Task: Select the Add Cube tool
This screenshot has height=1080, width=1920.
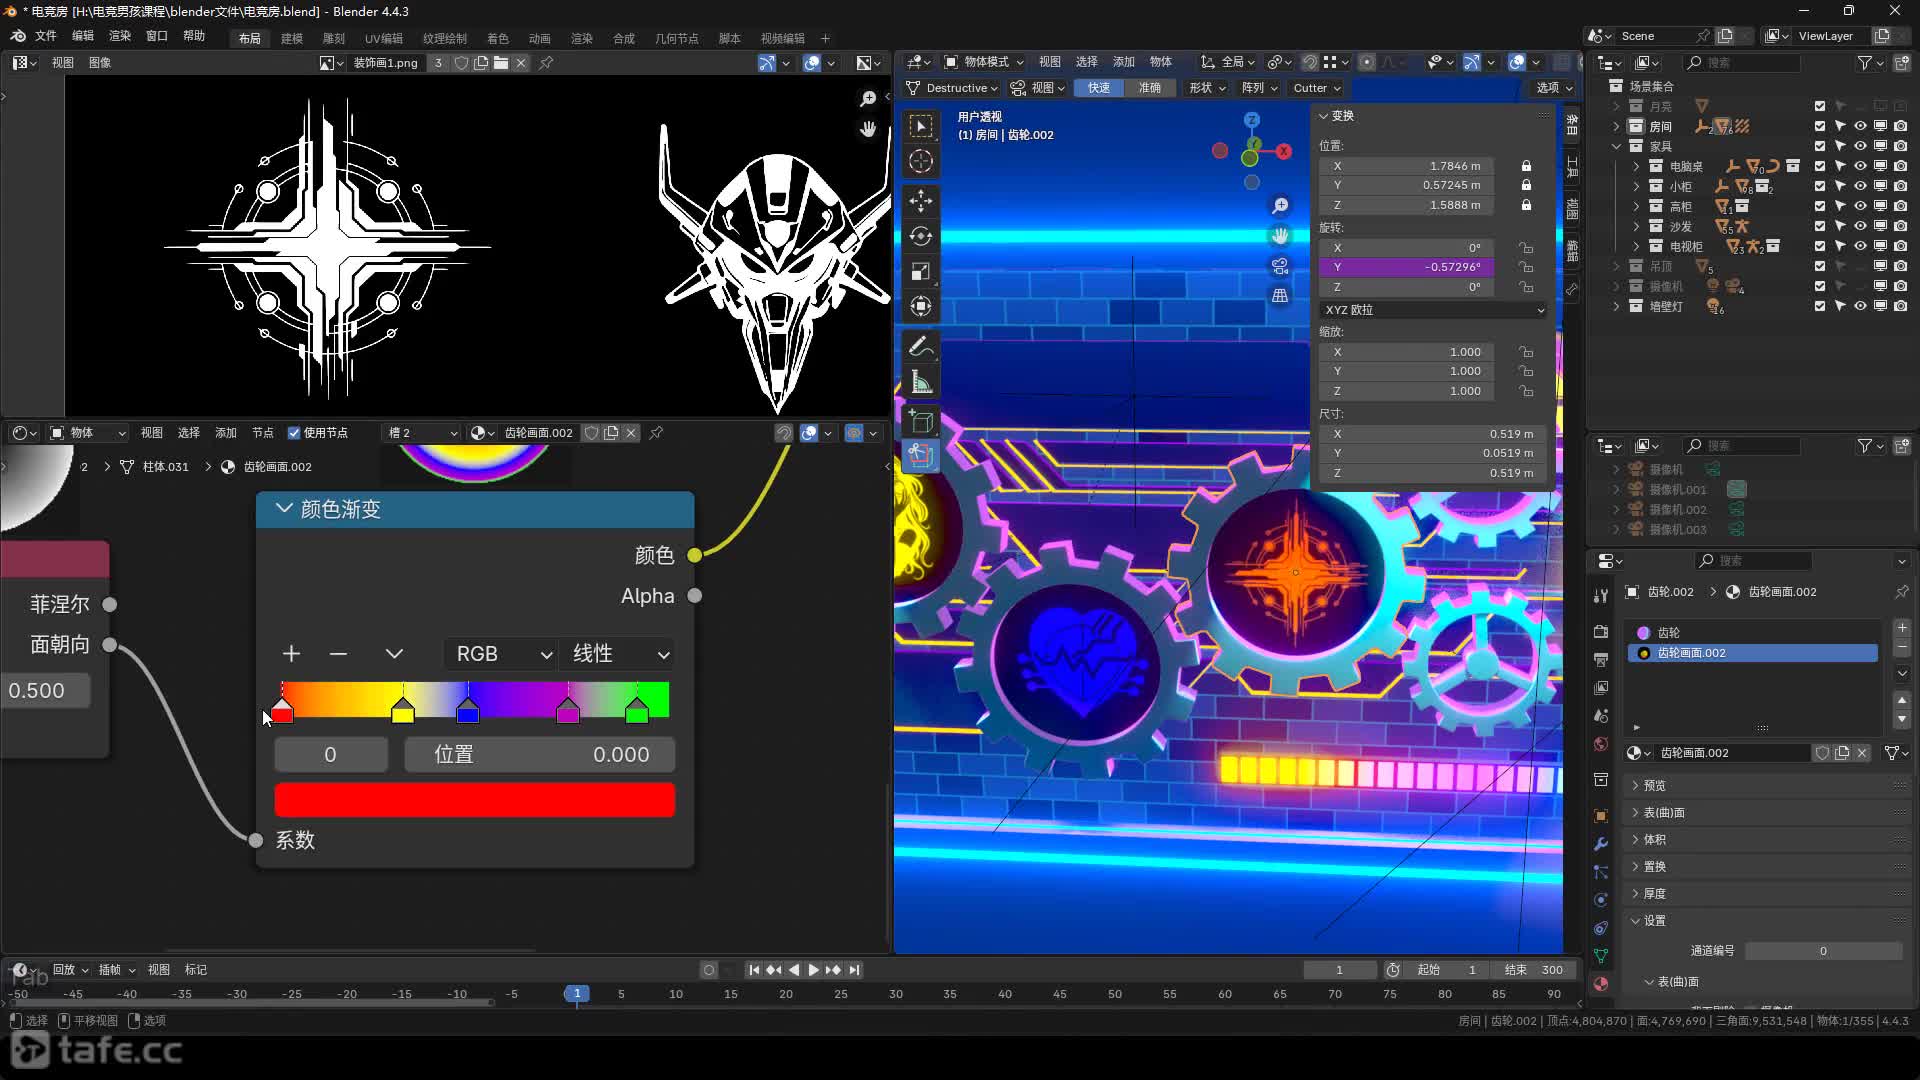Action: (x=921, y=421)
